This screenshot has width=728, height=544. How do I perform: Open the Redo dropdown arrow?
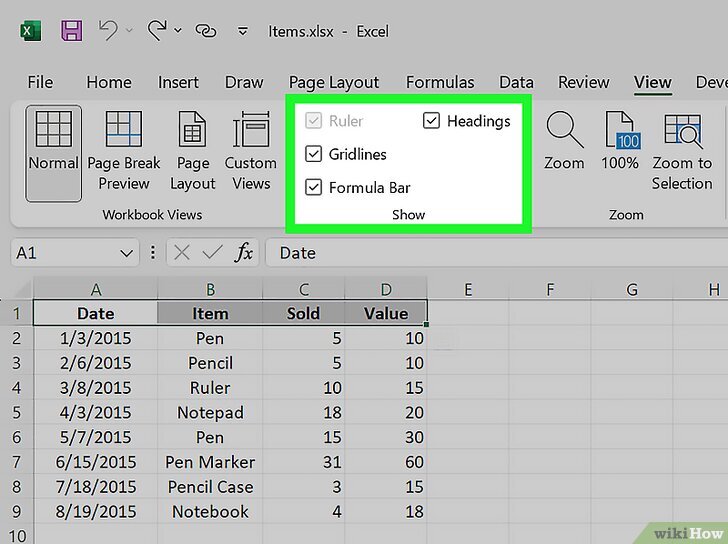click(x=178, y=31)
